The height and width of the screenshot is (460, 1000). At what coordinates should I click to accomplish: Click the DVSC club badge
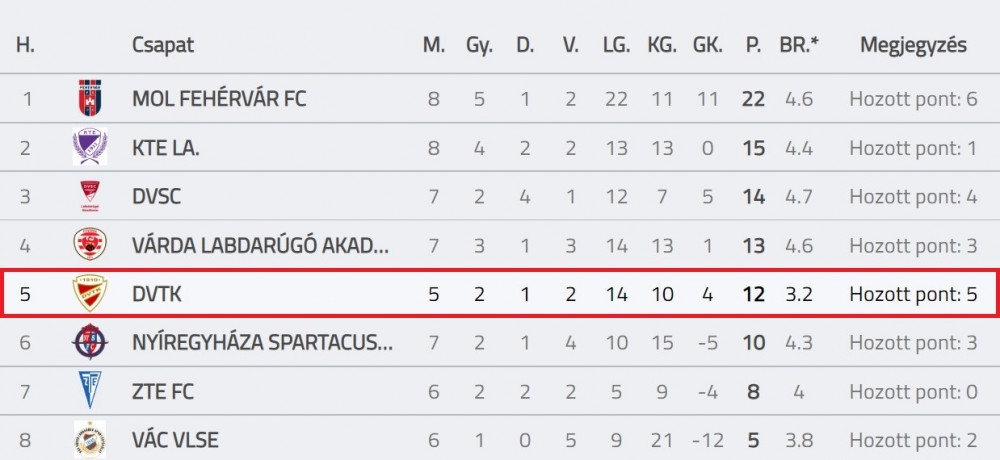[90, 197]
